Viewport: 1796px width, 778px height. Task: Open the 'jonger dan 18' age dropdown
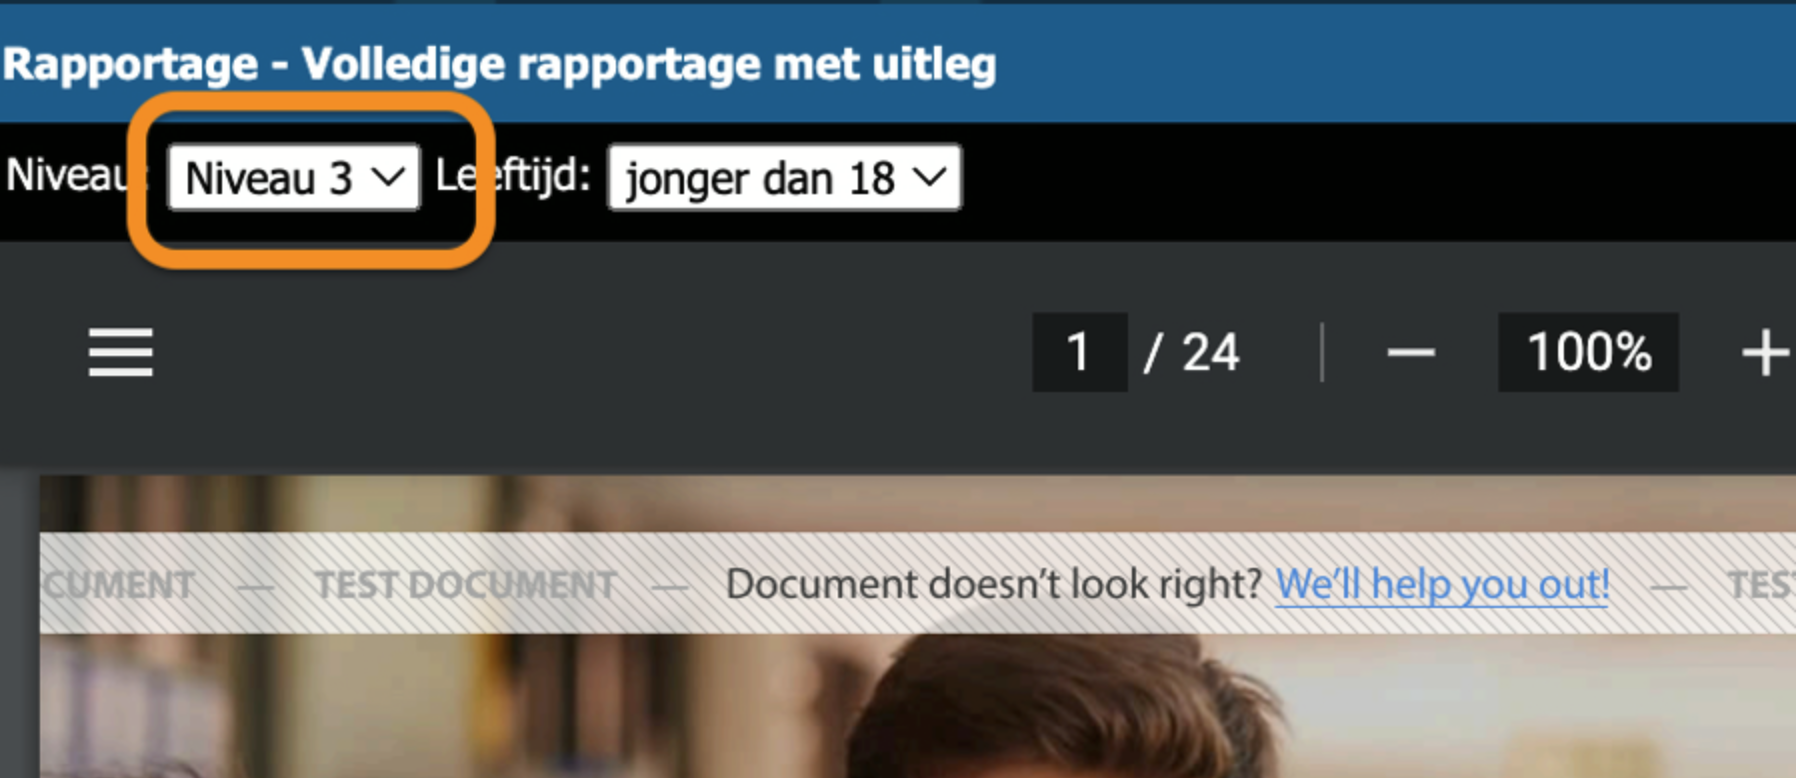point(785,178)
